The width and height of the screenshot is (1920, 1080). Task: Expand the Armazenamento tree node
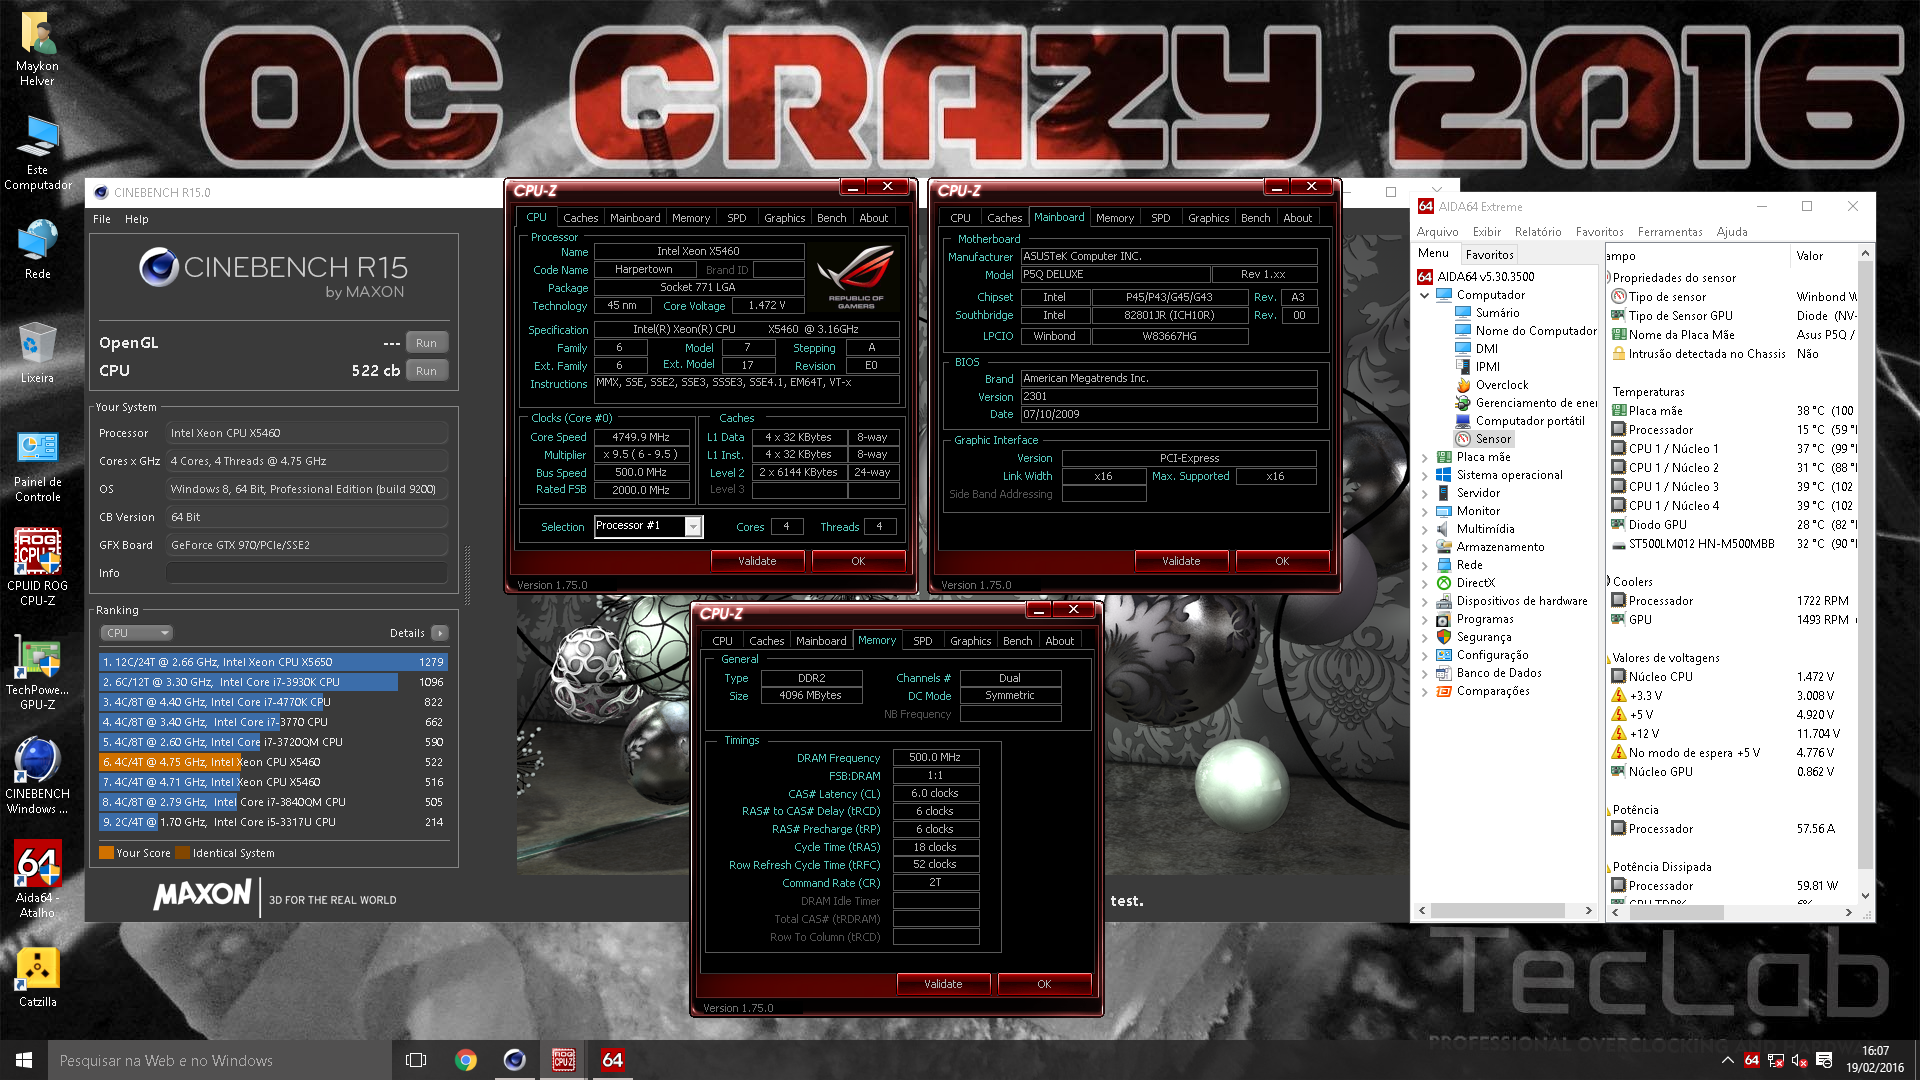1424,547
